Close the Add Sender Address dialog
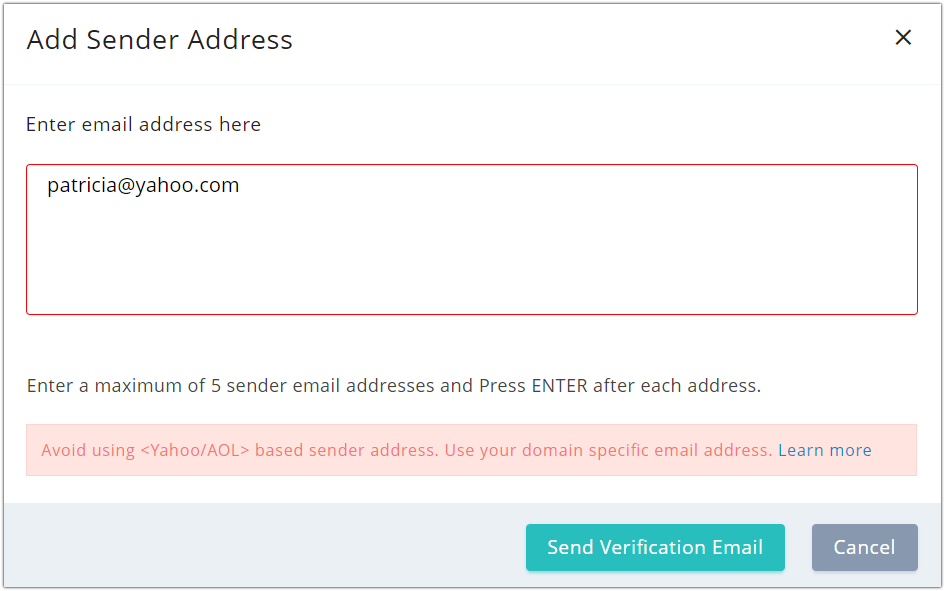The width and height of the screenshot is (945, 591). pyautogui.click(x=903, y=38)
